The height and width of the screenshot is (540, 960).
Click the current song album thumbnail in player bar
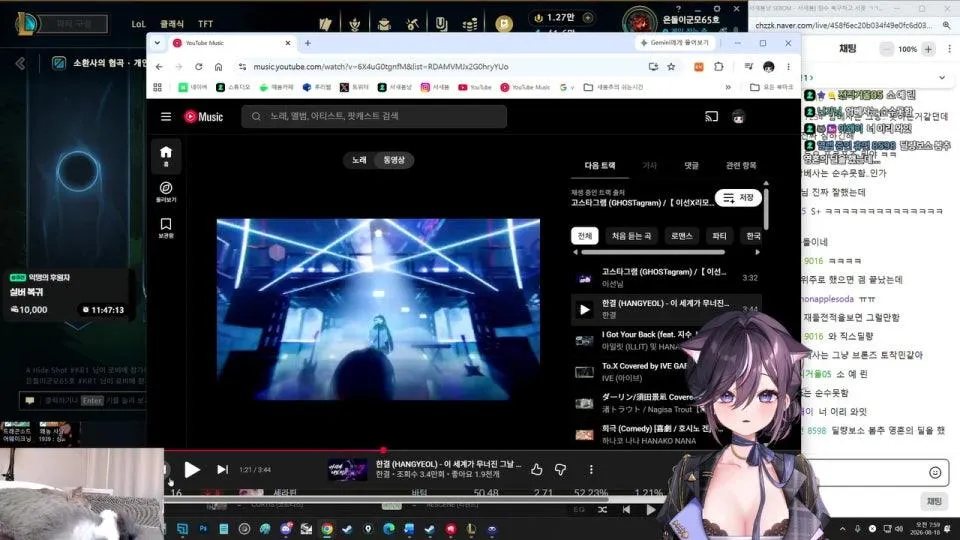[x=347, y=470]
